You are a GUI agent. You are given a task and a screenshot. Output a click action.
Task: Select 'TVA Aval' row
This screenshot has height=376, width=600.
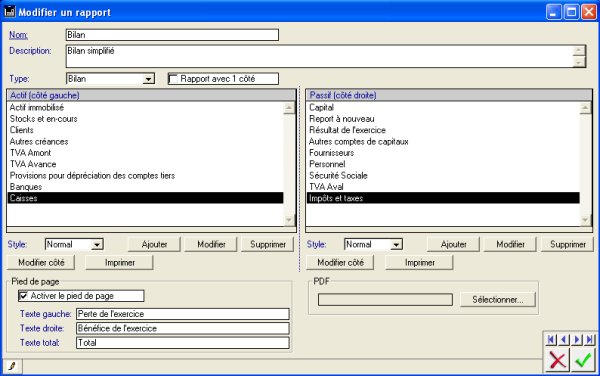(x=443, y=187)
